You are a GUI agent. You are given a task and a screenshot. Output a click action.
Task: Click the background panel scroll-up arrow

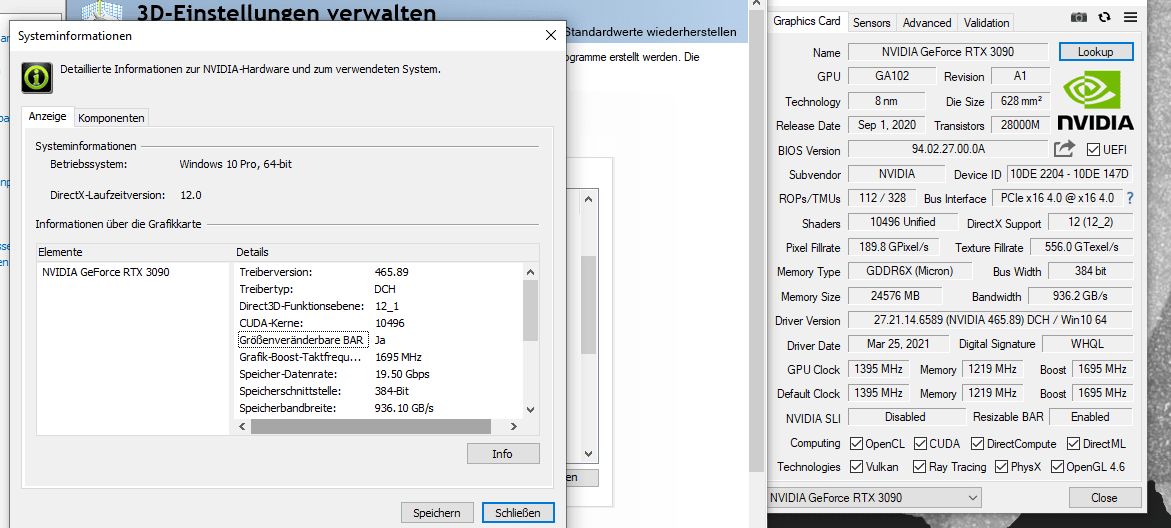point(588,199)
